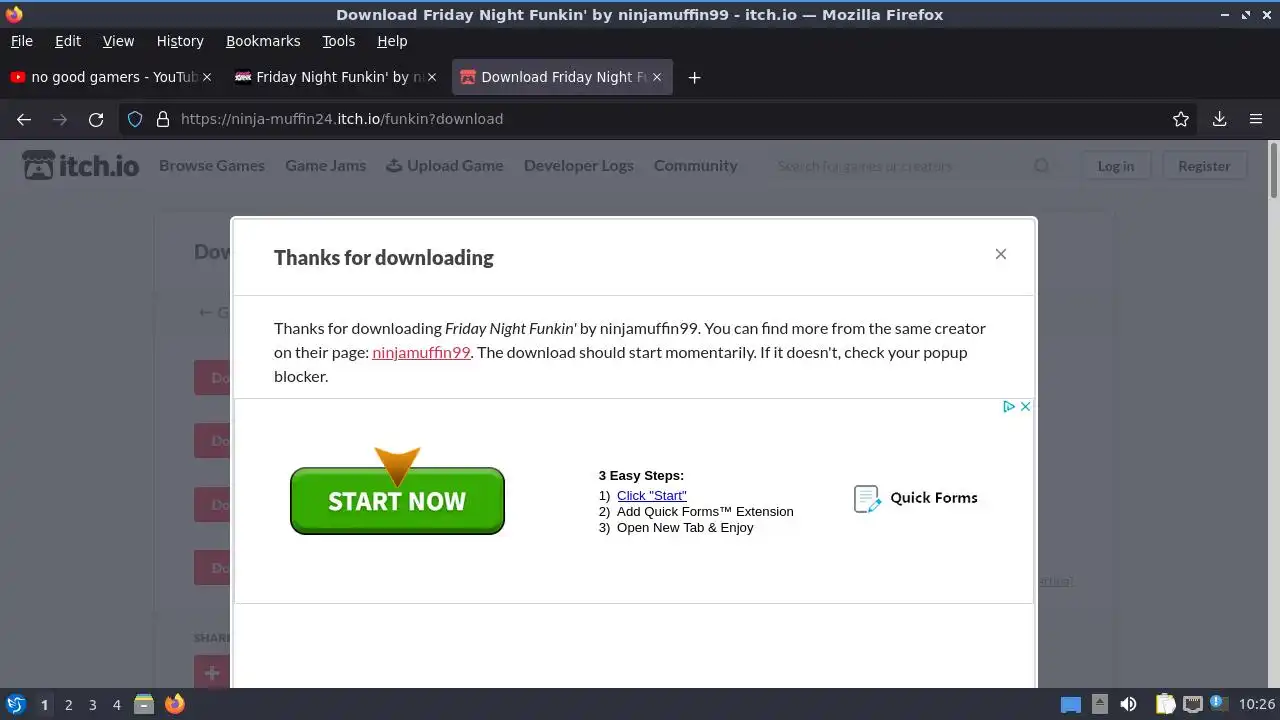Screen dimensions: 1280x720
Task: Open the Game Jams page
Action: pos(326,166)
